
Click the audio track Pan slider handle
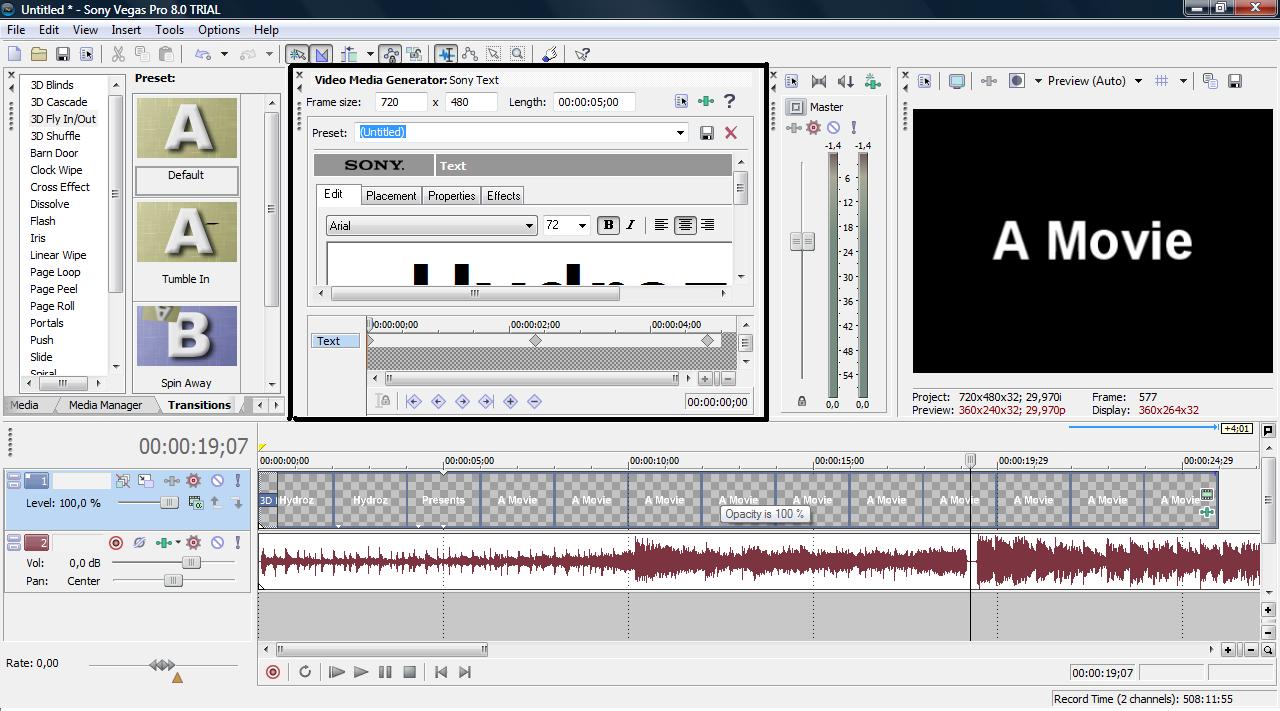(173, 580)
